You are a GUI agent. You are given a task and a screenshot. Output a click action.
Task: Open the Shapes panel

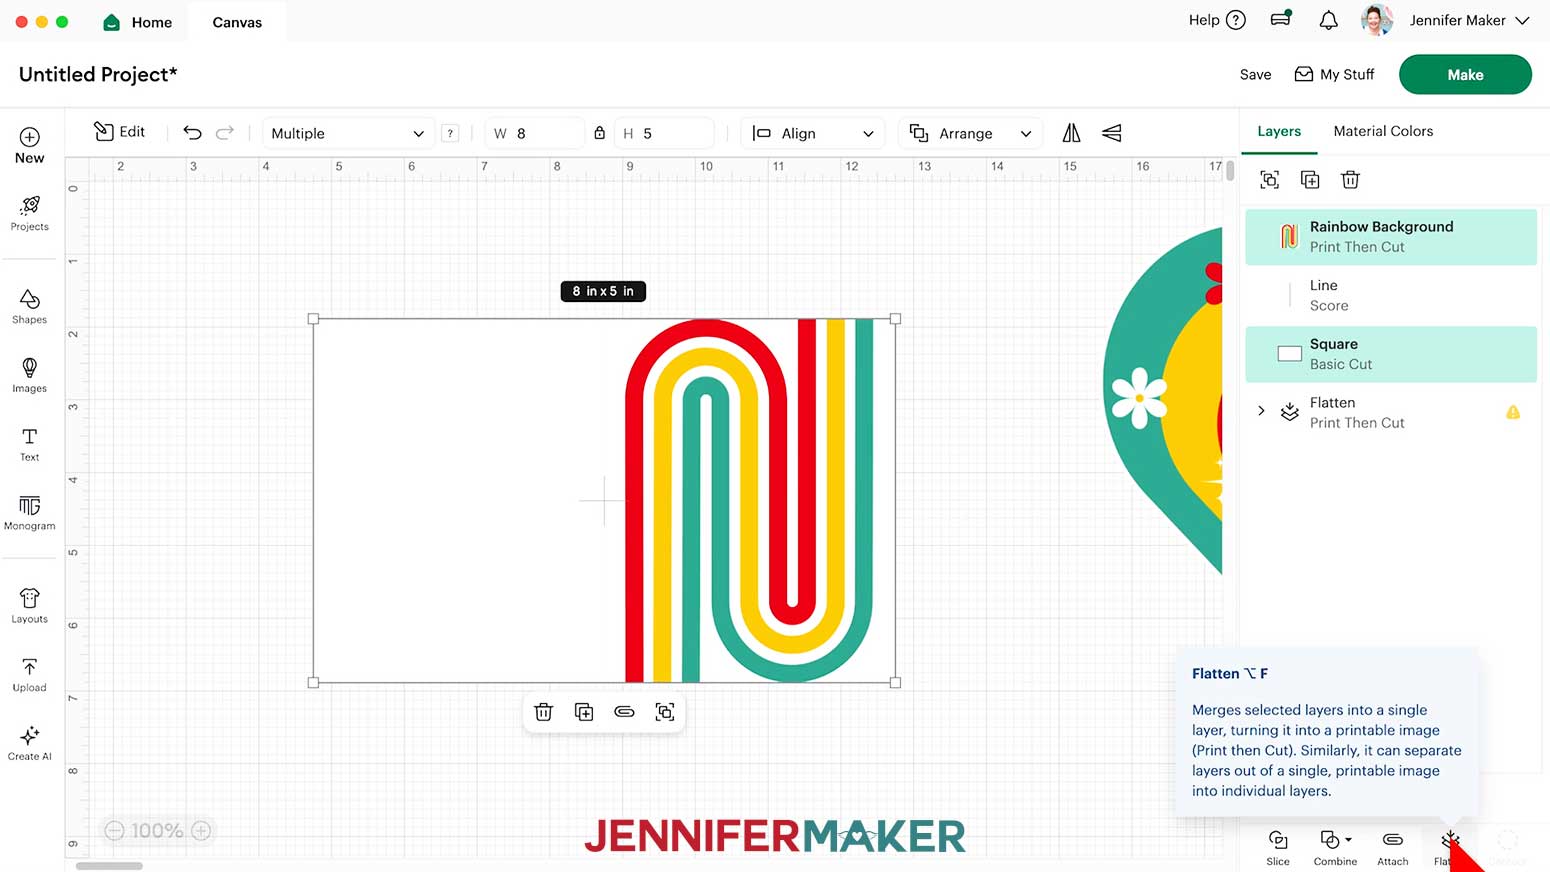[30, 306]
